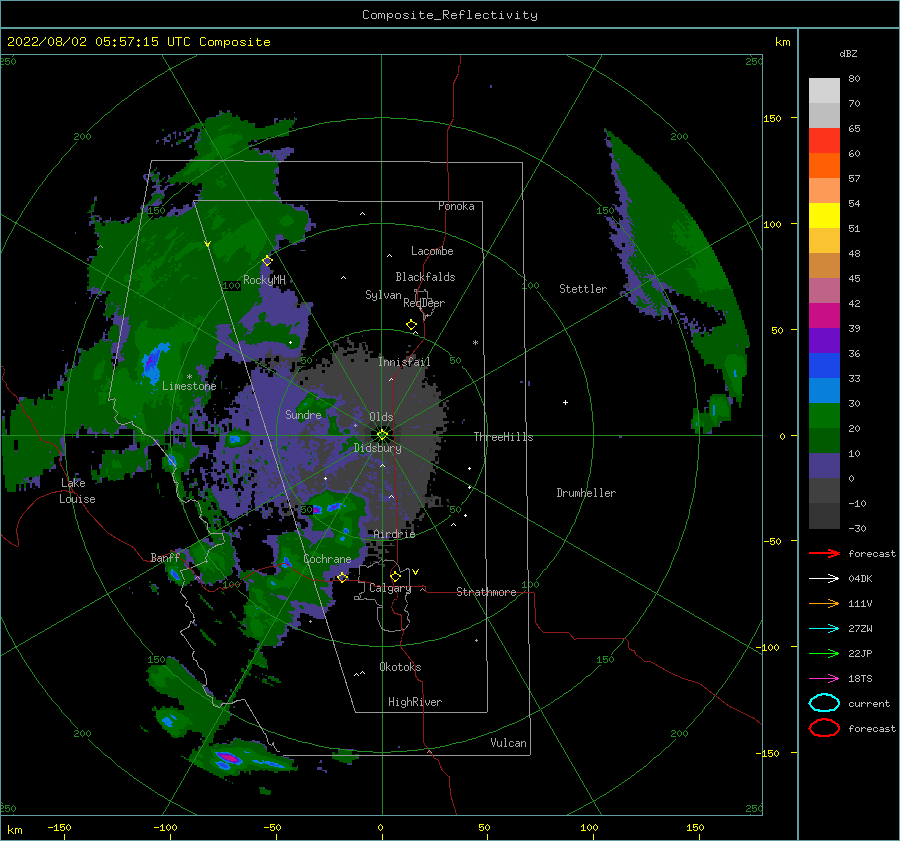This screenshot has width=900, height=841.
Task: Click the yellow diamond marker near RockyMH
Action: (x=267, y=261)
